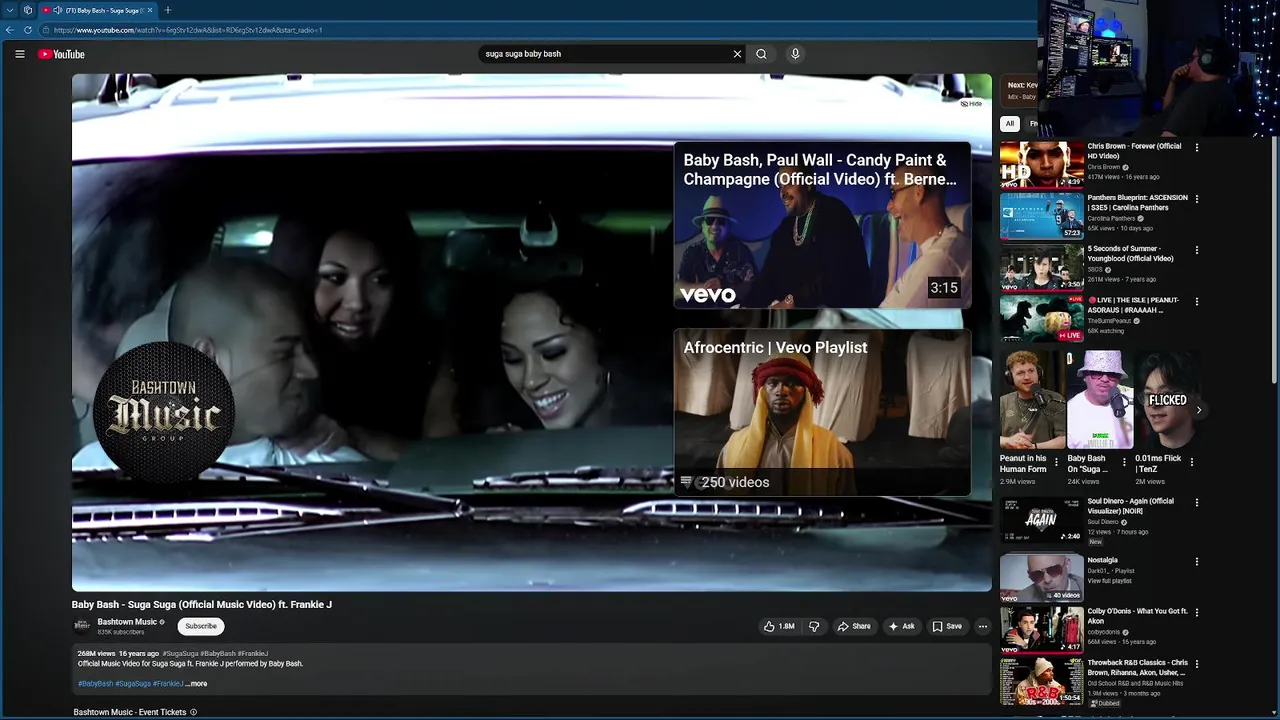The width and height of the screenshot is (1280, 720).
Task: Reload the page
Action: click(x=27, y=30)
